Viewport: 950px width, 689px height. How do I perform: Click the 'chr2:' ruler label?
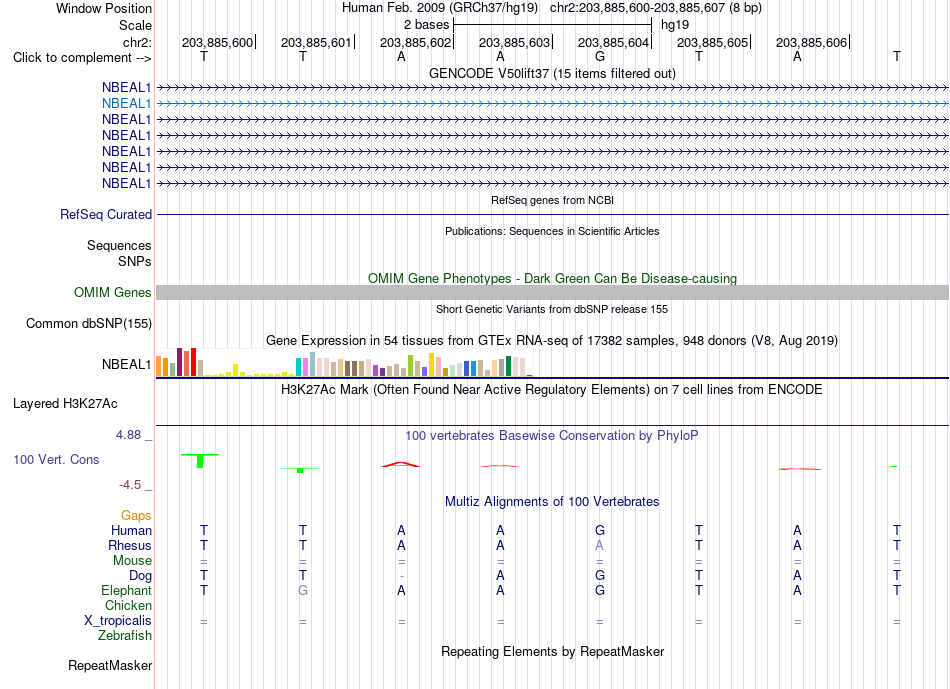137,42
